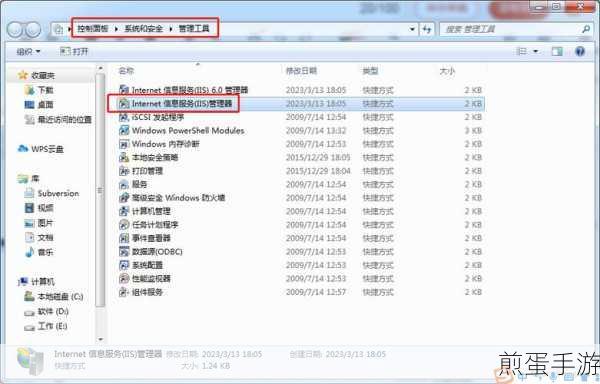Navigate to 系统和安全 in breadcrumb
This screenshot has height=384, width=600.
click(143, 29)
